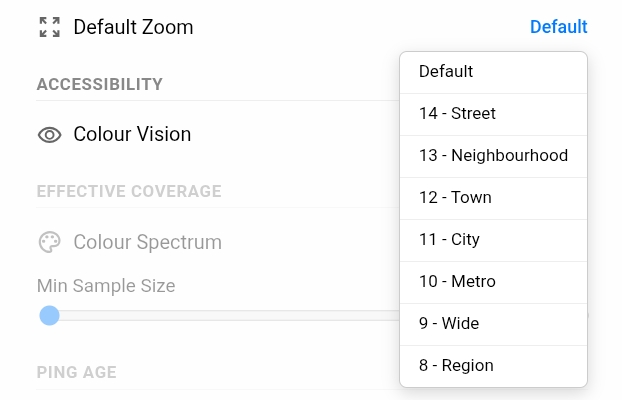Screen dimensions: 622x400
Task: Select the plain Default option in the list
Action: 446,72
